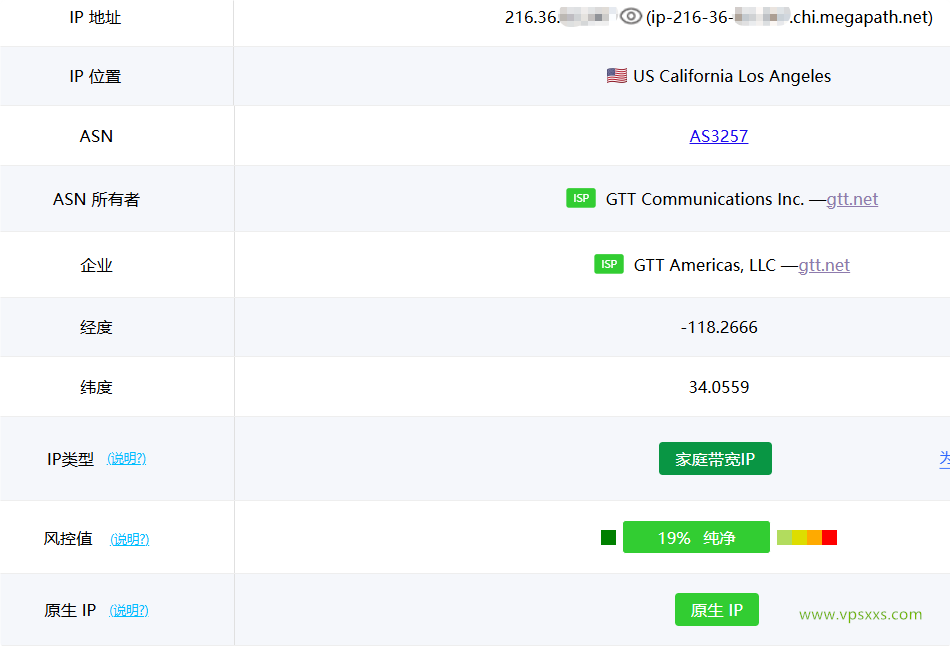Open the 说明? link next to 风控值
Viewport: 950px width, 646px height.
tap(131, 538)
